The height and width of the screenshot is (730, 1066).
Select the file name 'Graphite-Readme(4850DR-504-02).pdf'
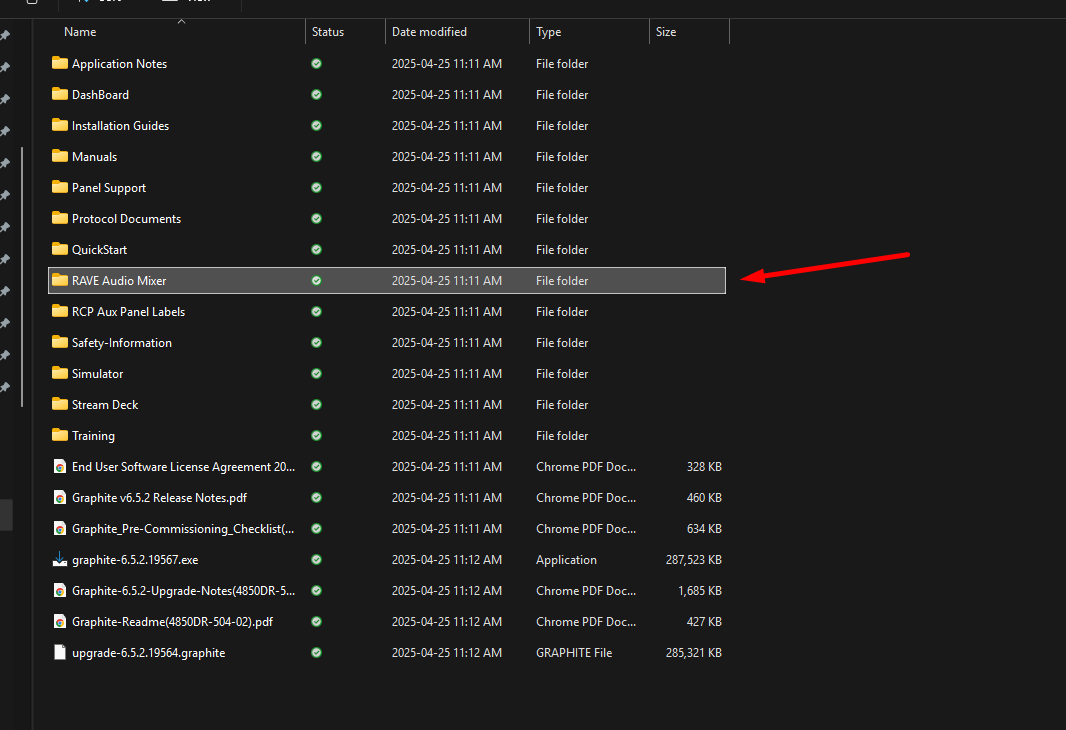[173, 621]
